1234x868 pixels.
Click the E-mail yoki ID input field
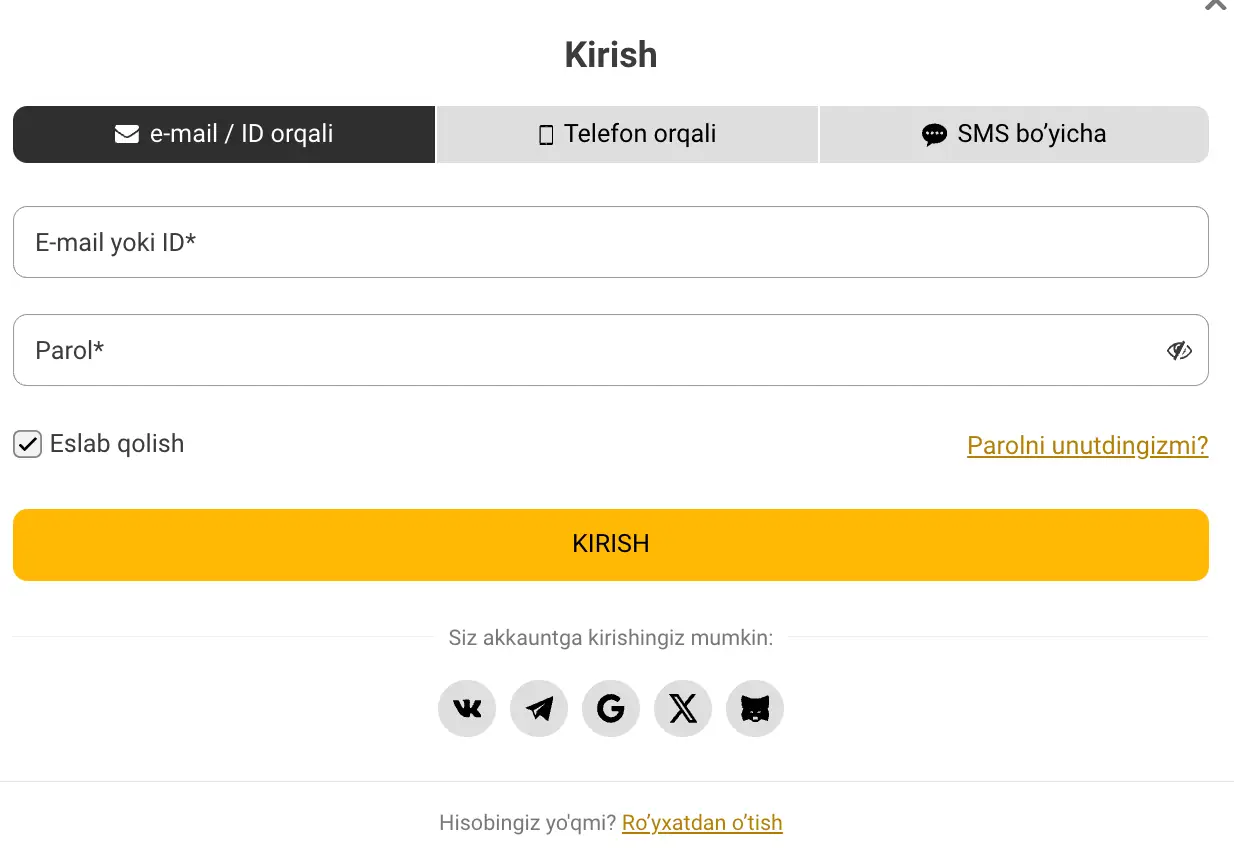[x=610, y=242]
